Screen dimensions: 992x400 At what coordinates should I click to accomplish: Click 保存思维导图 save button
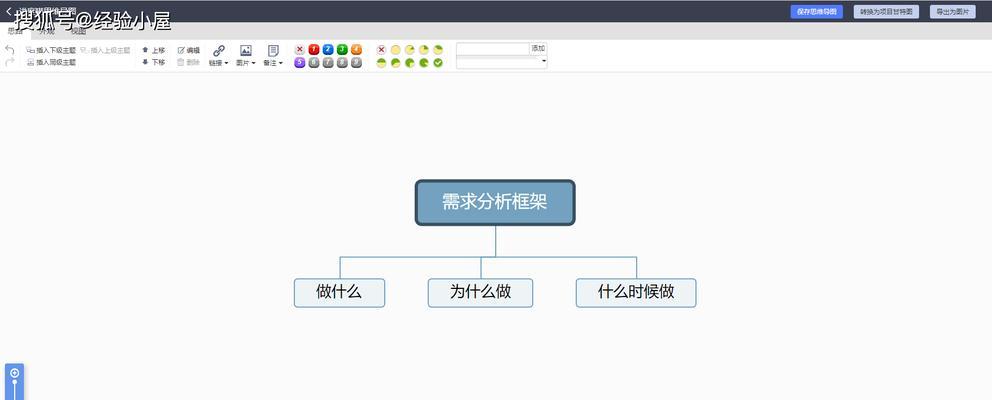pos(816,11)
